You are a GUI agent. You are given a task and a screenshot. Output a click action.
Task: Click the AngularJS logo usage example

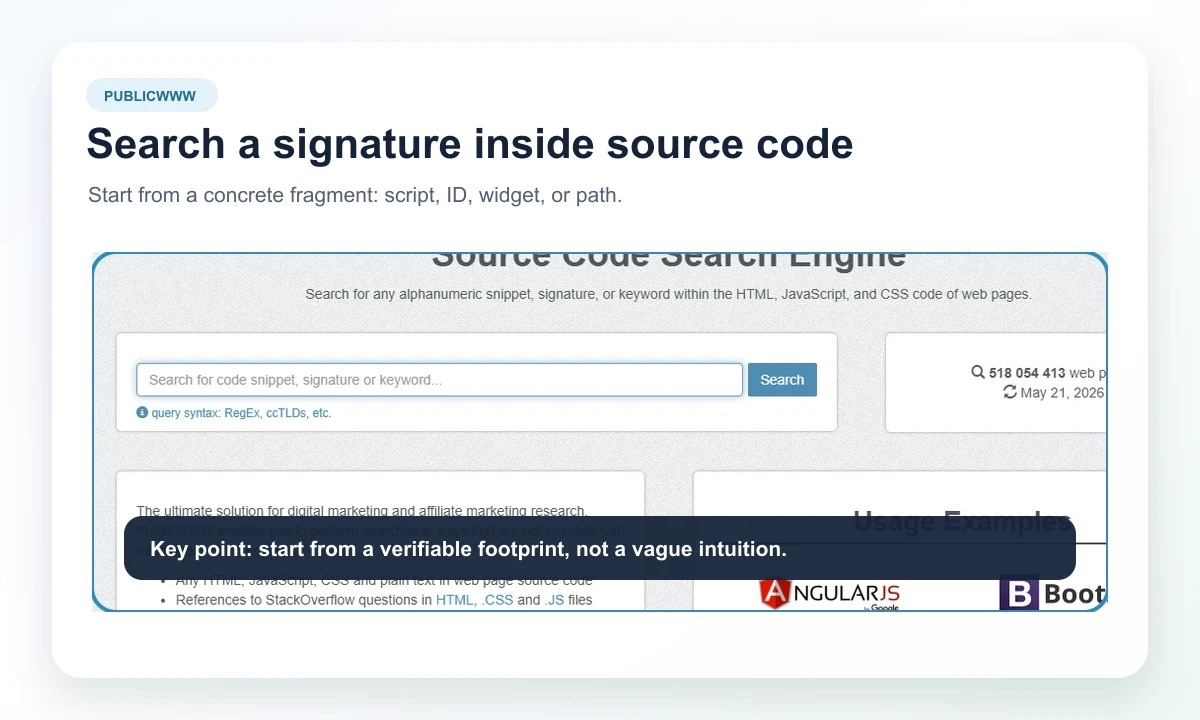[x=829, y=594]
